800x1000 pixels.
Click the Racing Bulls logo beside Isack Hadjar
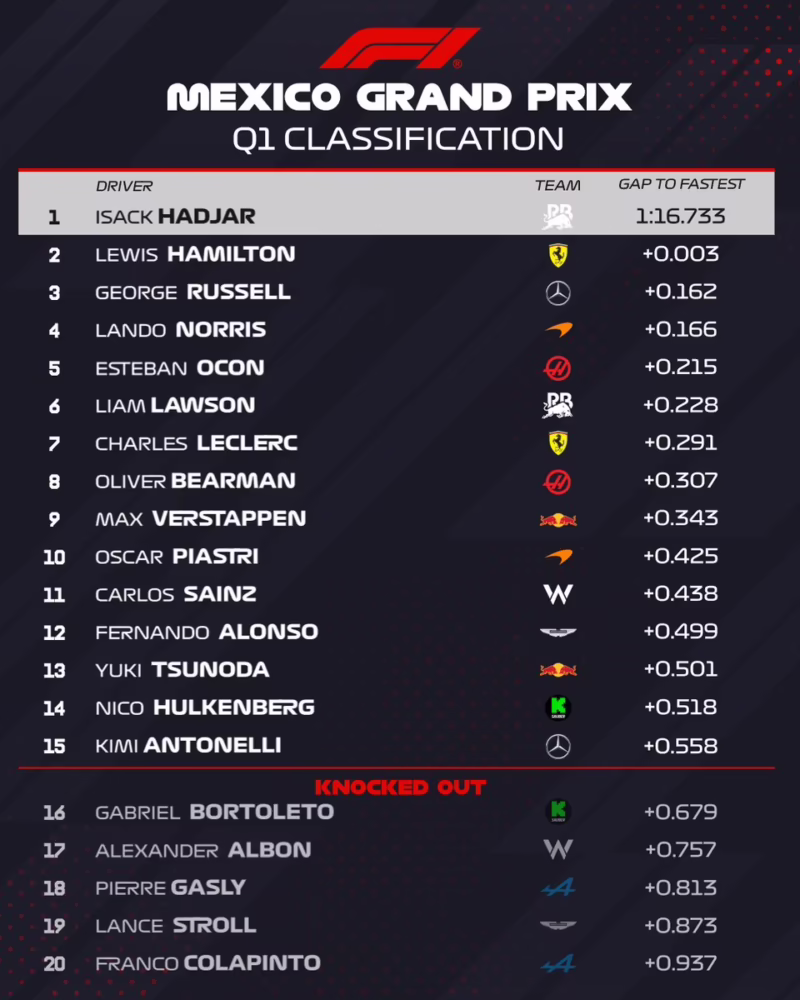click(557, 216)
